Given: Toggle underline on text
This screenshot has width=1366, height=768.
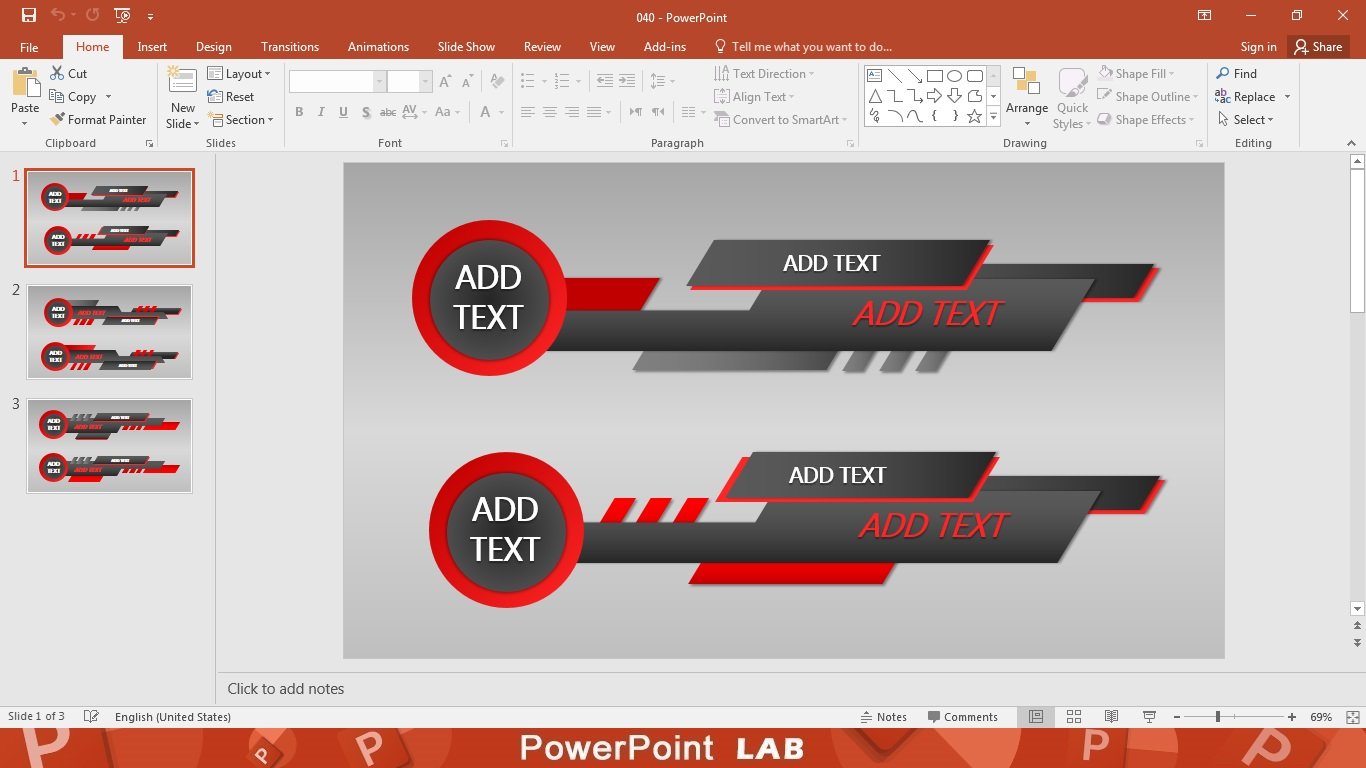Looking at the screenshot, I should pyautogui.click(x=343, y=112).
